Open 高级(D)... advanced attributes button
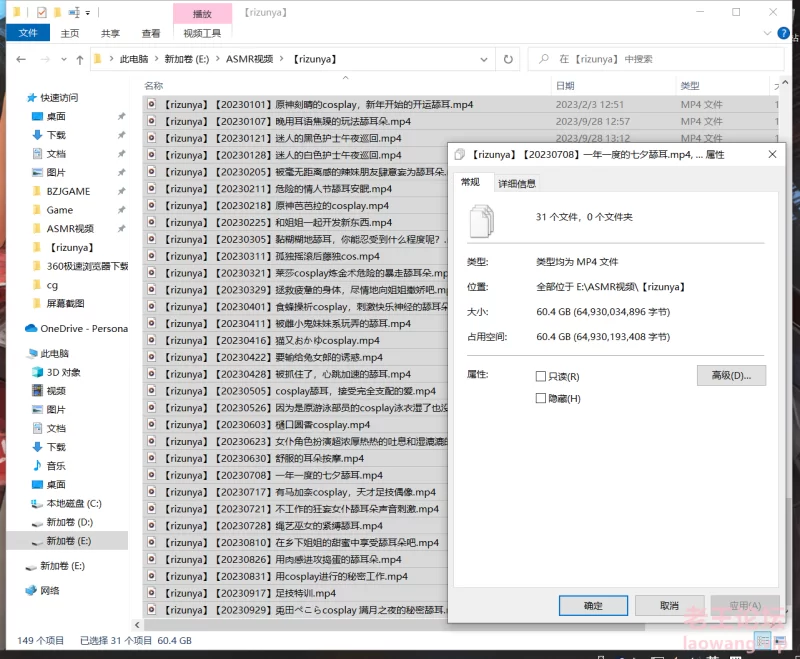Viewport: 800px width, 659px height. (731, 376)
